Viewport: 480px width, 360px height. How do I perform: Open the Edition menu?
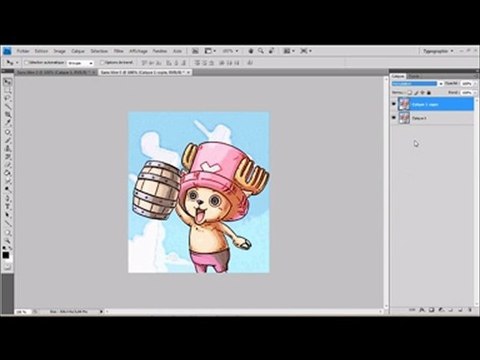point(41,51)
